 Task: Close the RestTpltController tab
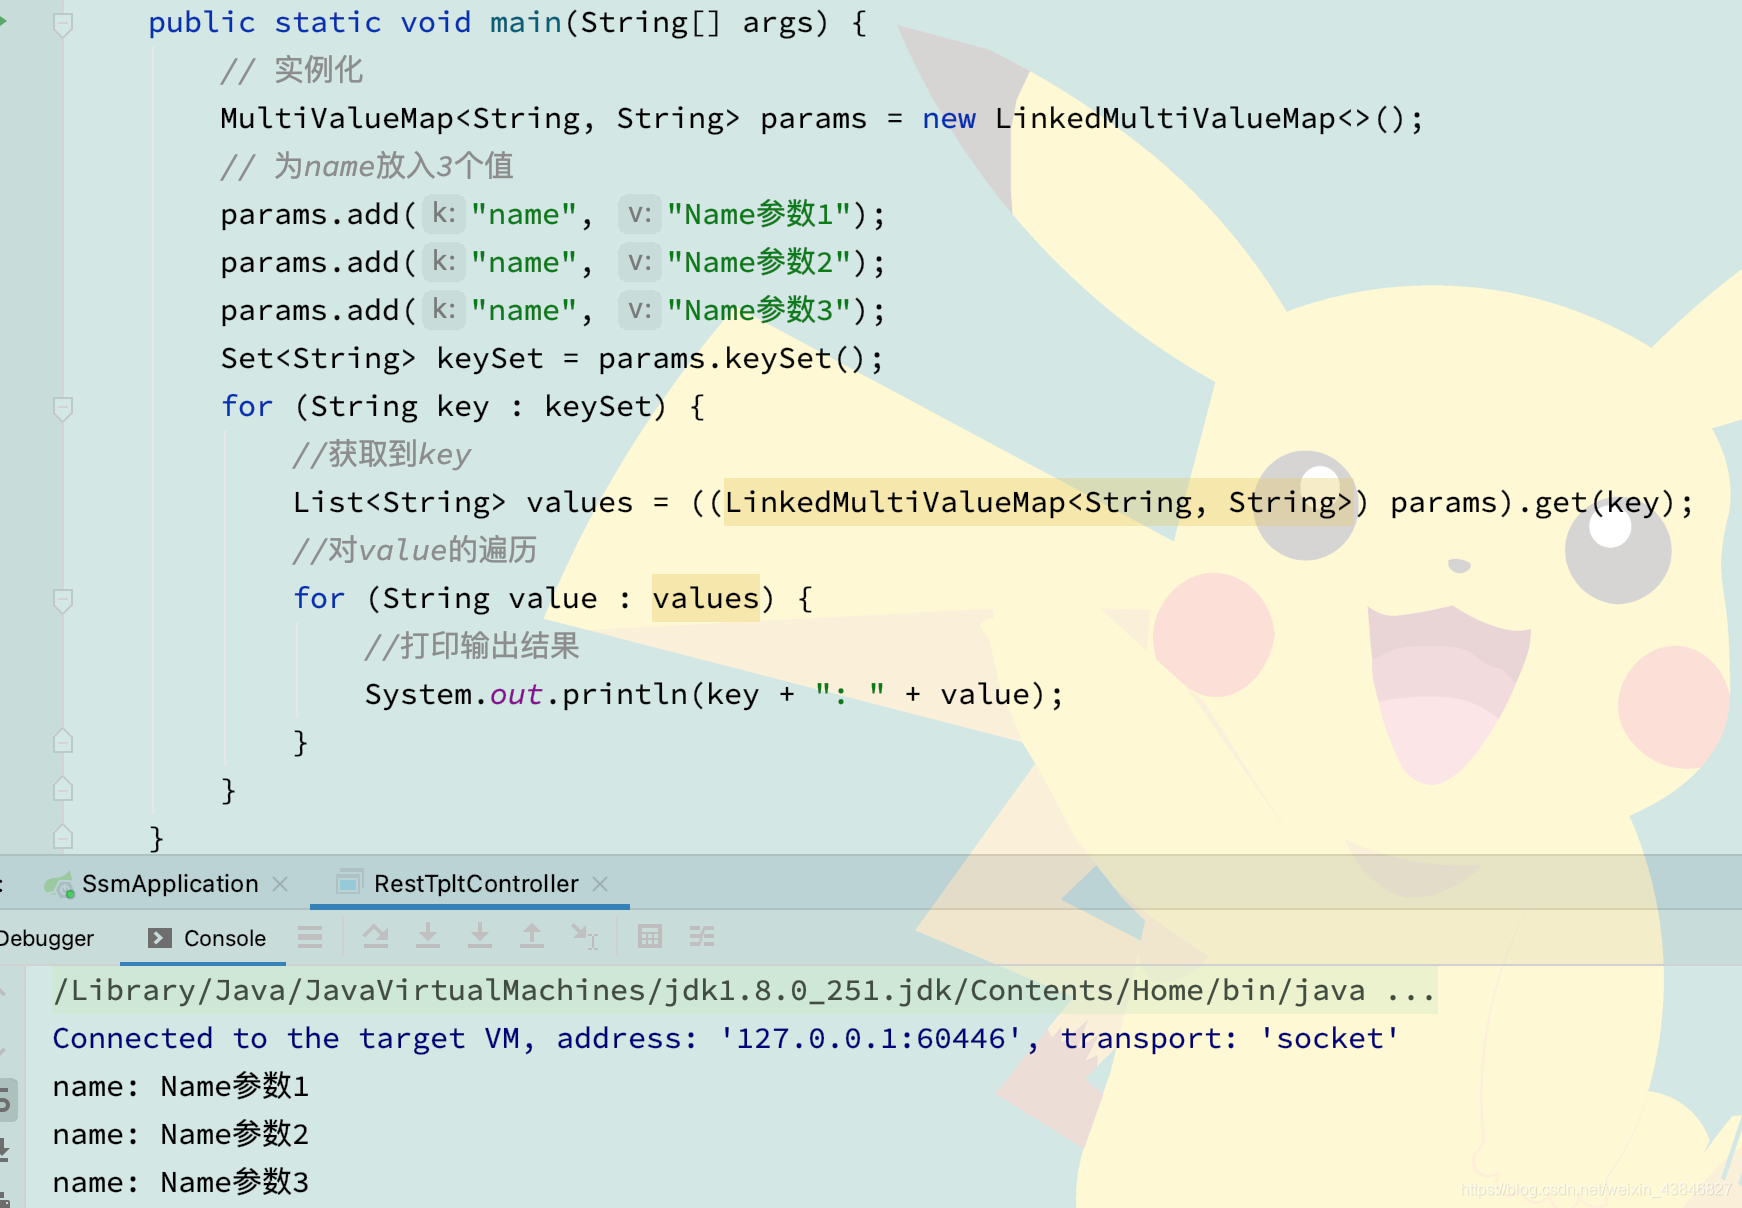600,884
